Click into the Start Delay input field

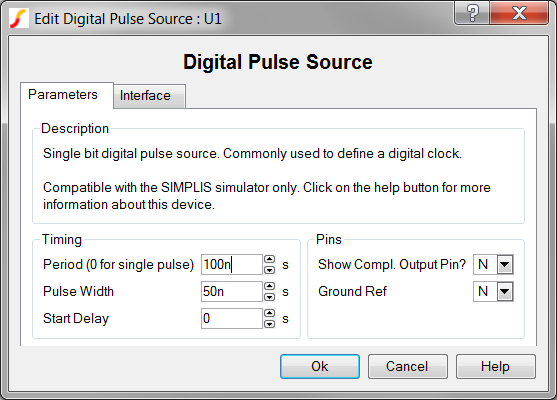coord(232,319)
